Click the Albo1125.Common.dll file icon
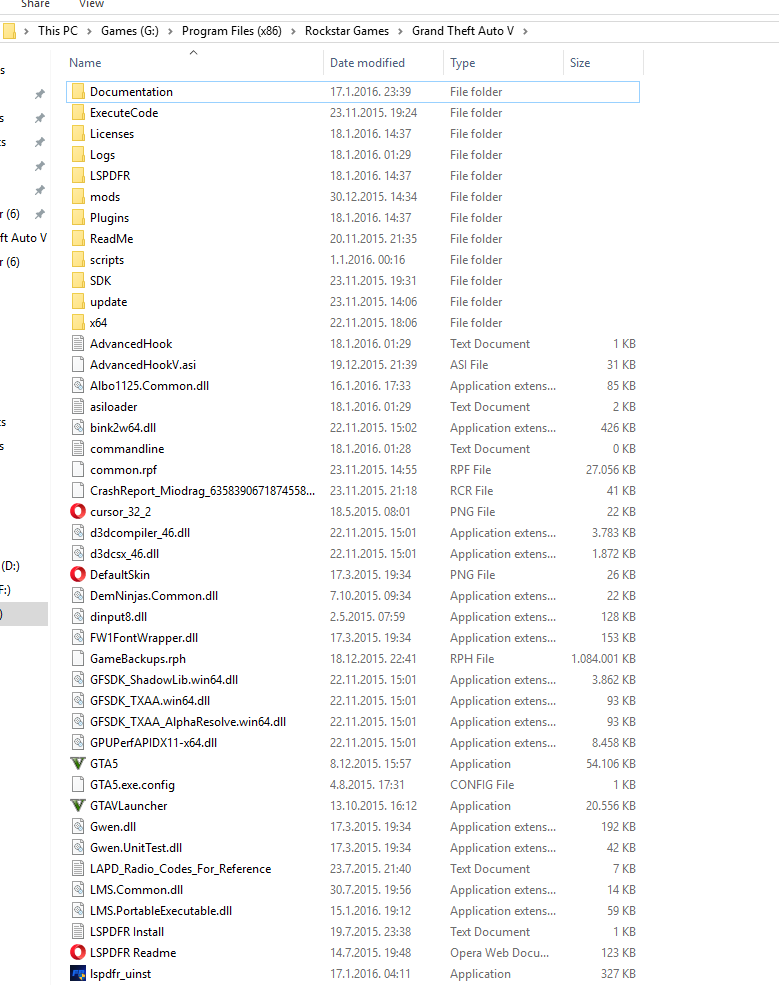779x1006 pixels. [78, 386]
